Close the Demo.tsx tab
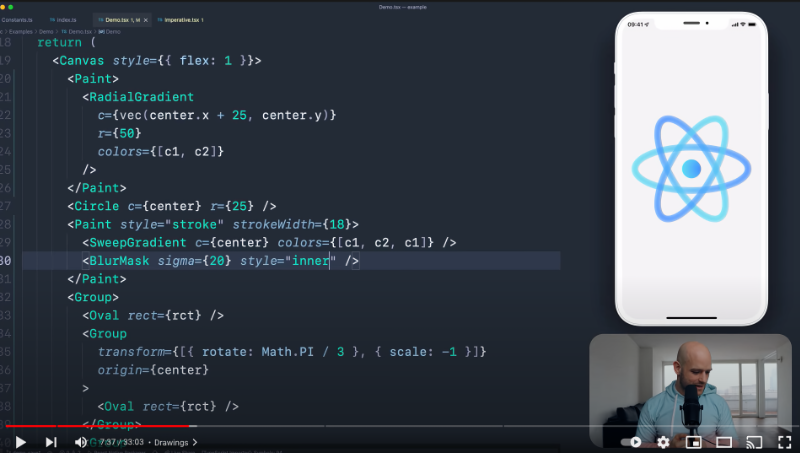The image size is (800, 453). (x=145, y=20)
